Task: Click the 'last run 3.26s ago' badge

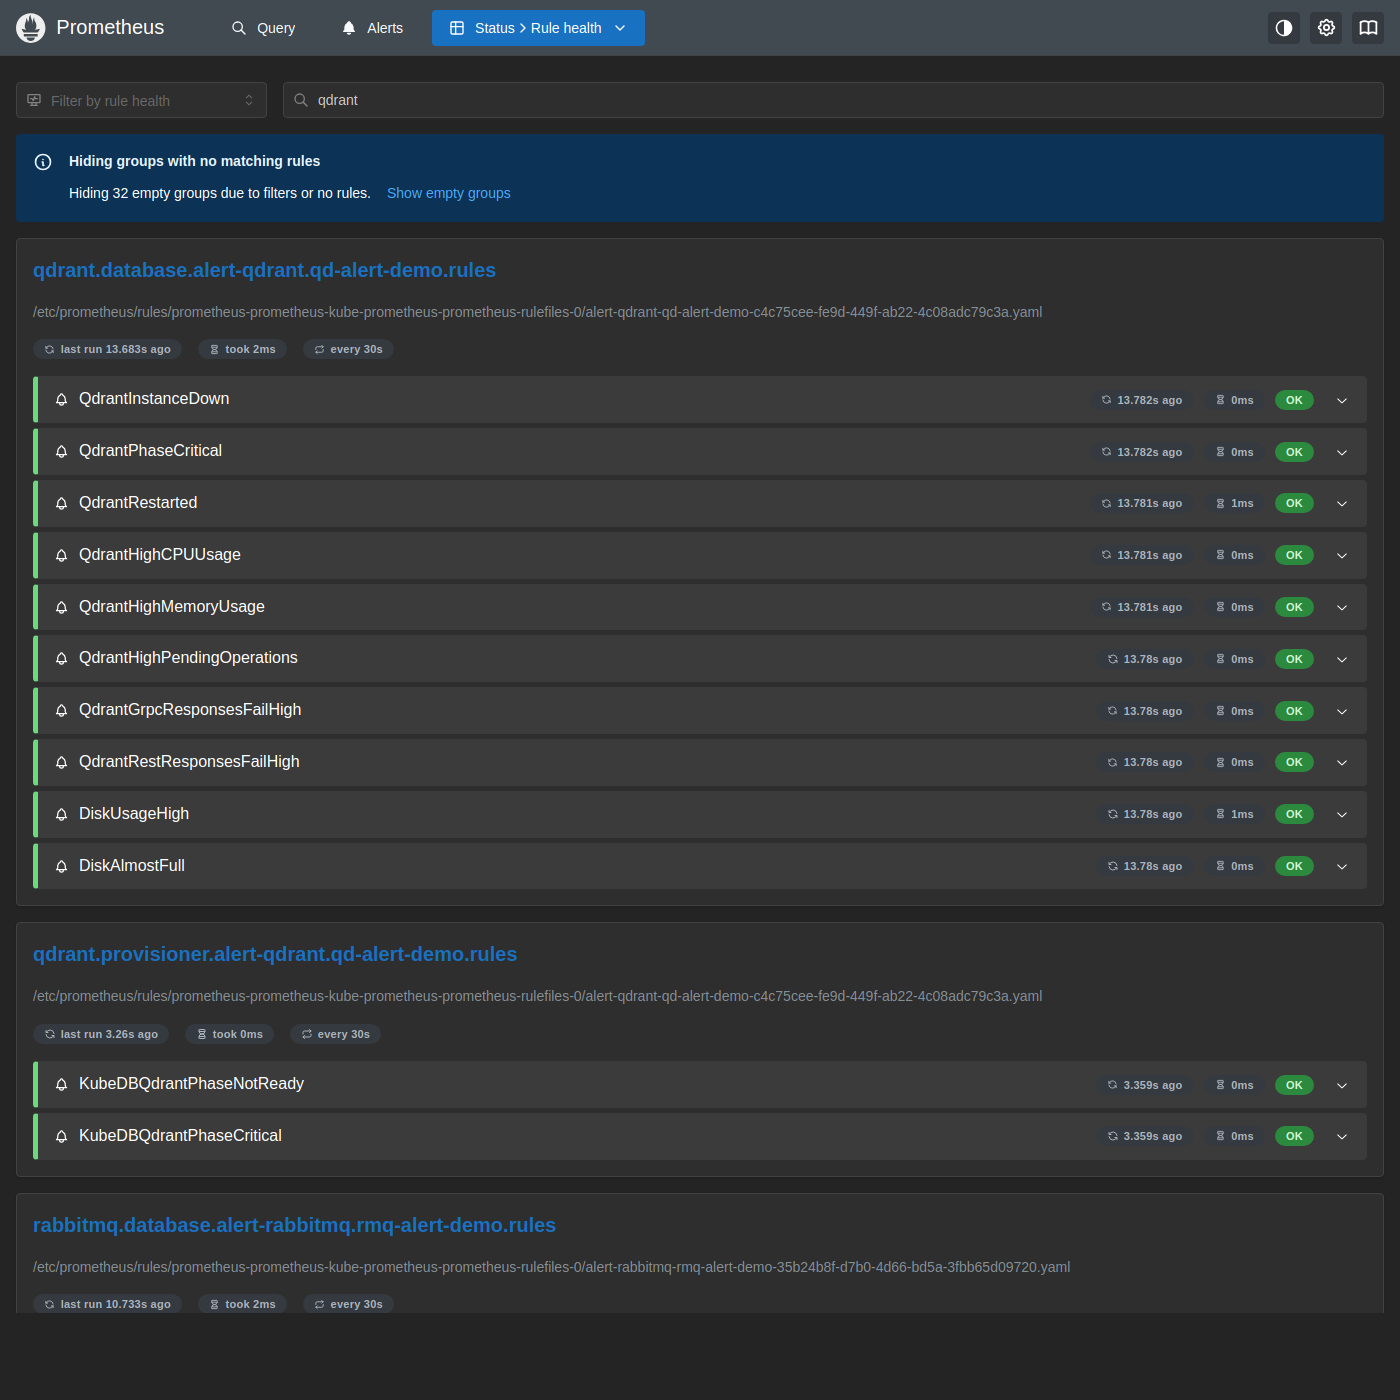Action: click(x=101, y=1034)
